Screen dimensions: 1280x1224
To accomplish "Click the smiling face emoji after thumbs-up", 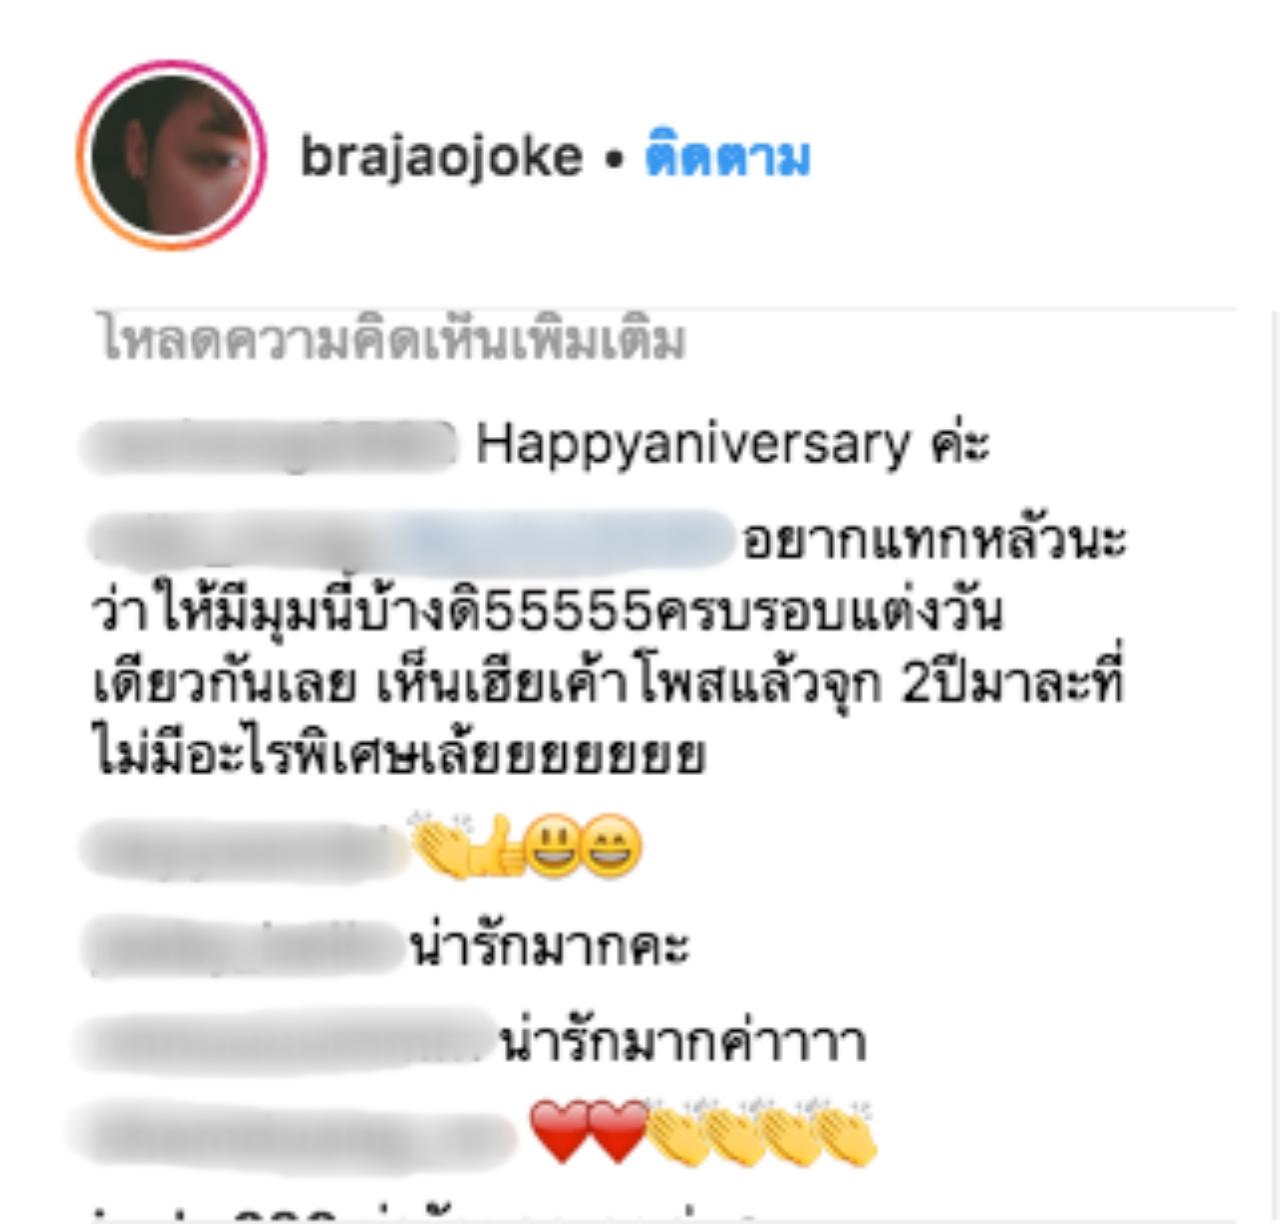I will 555,848.
